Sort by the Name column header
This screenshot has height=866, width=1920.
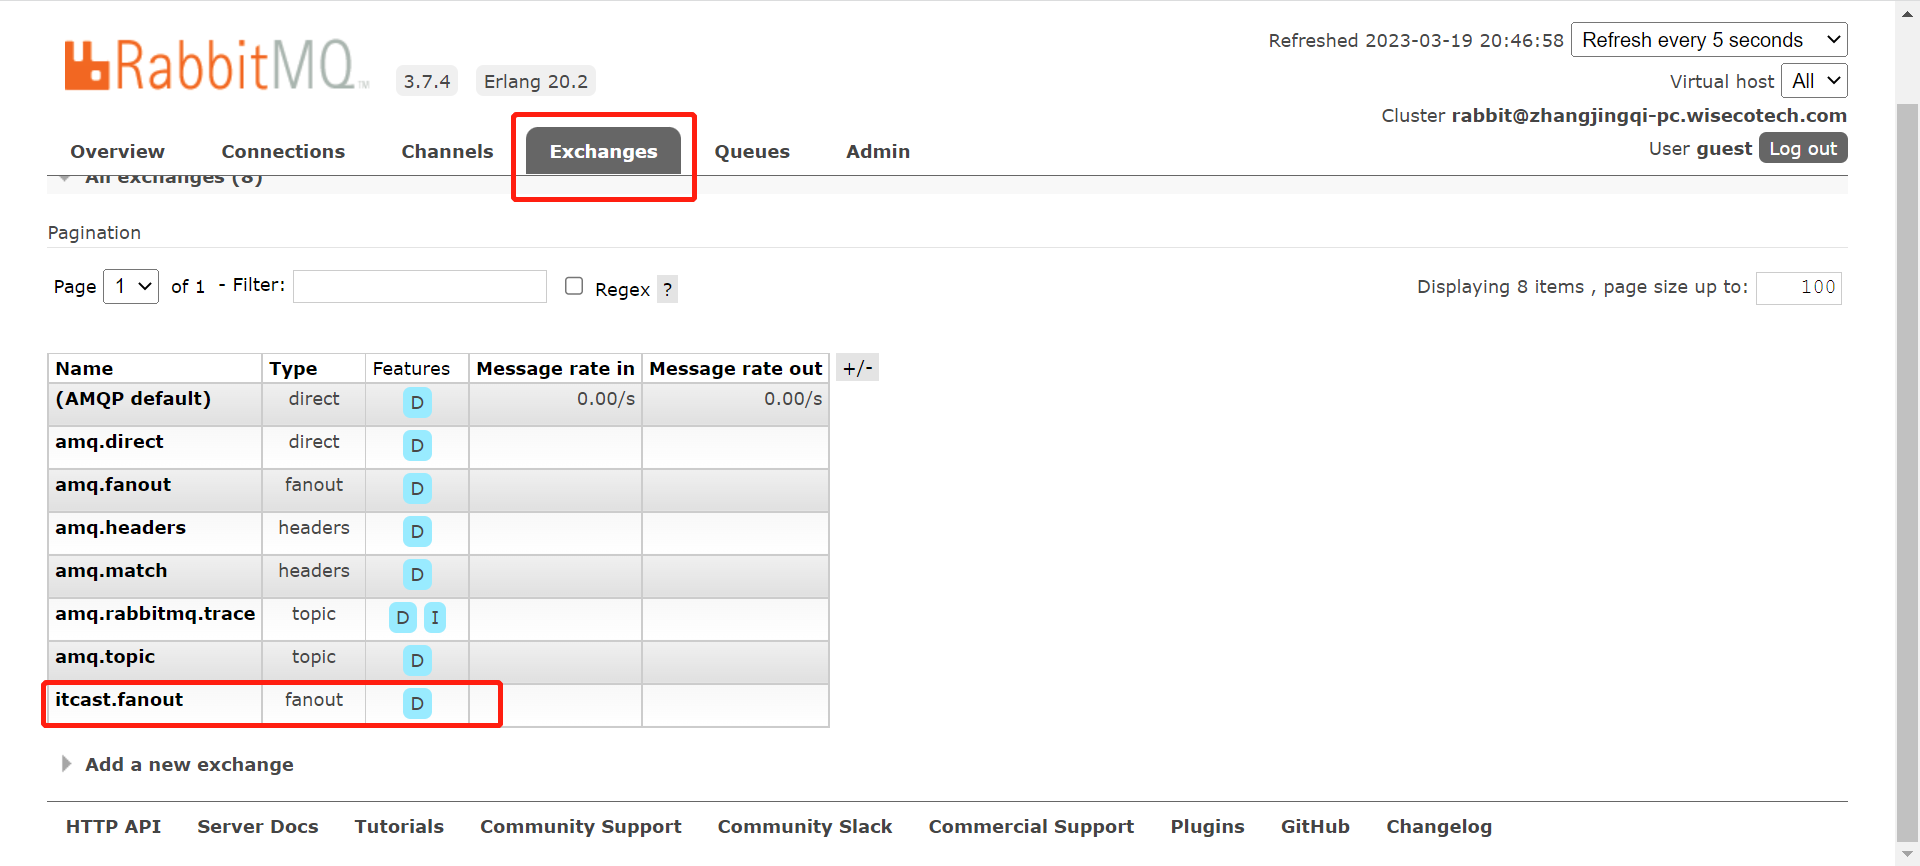(x=84, y=368)
